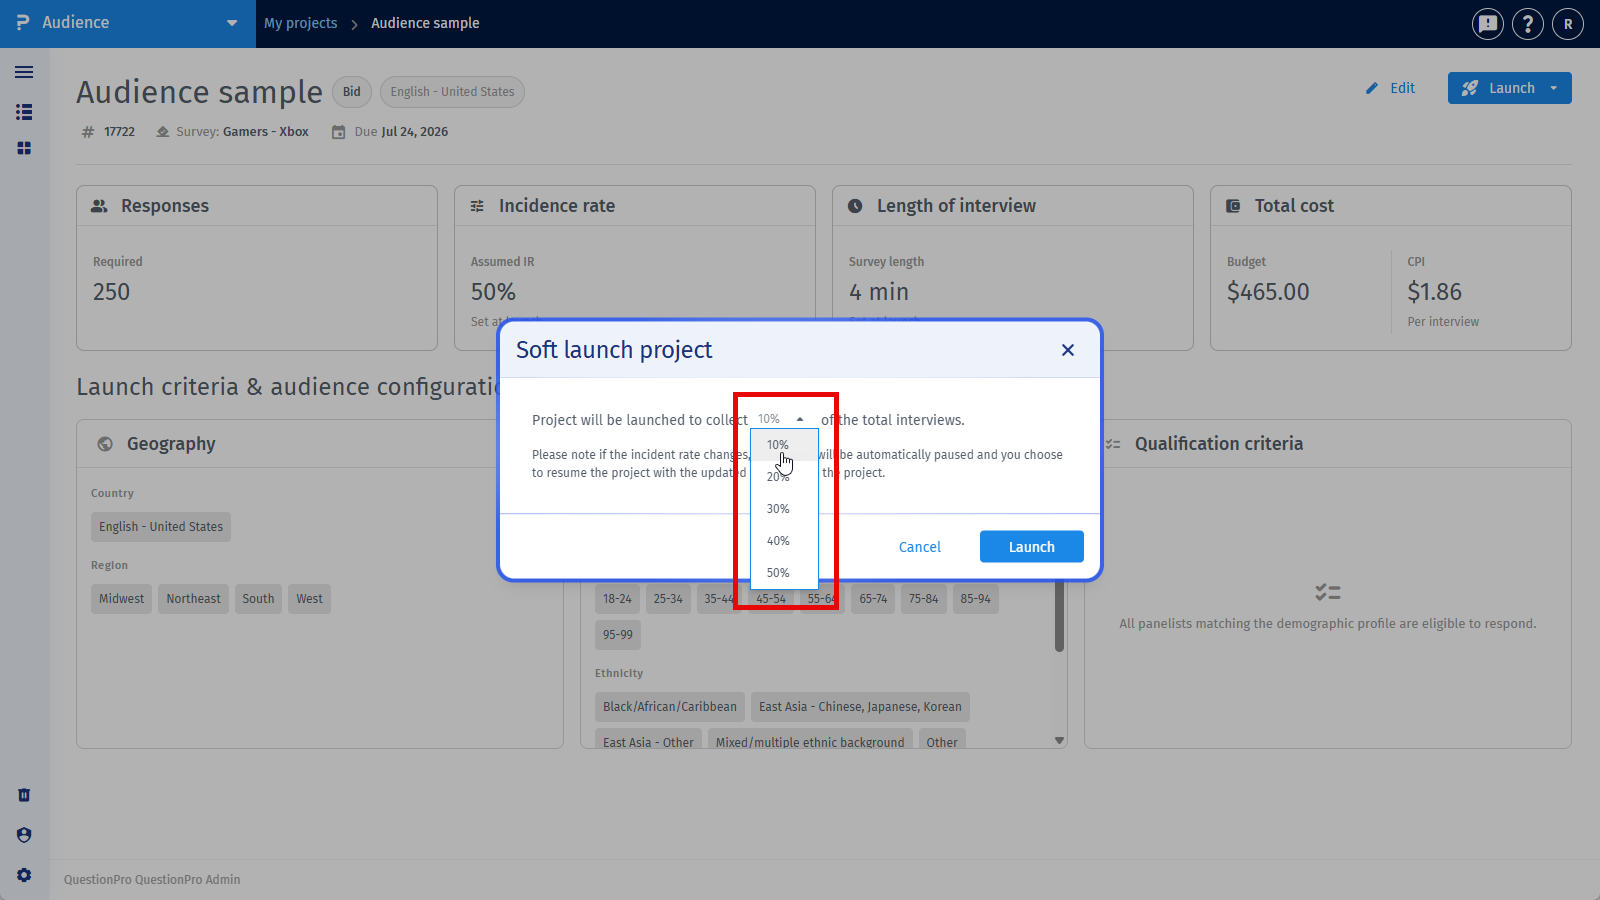
Task: Open the trash bin sidebar icon
Action: pyautogui.click(x=24, y=795)
